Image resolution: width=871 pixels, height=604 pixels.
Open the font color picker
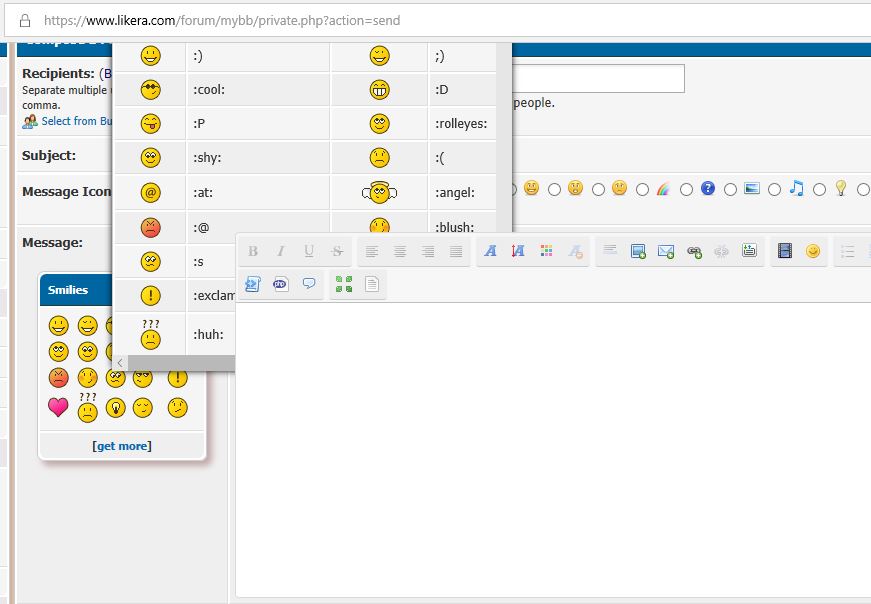546,252
